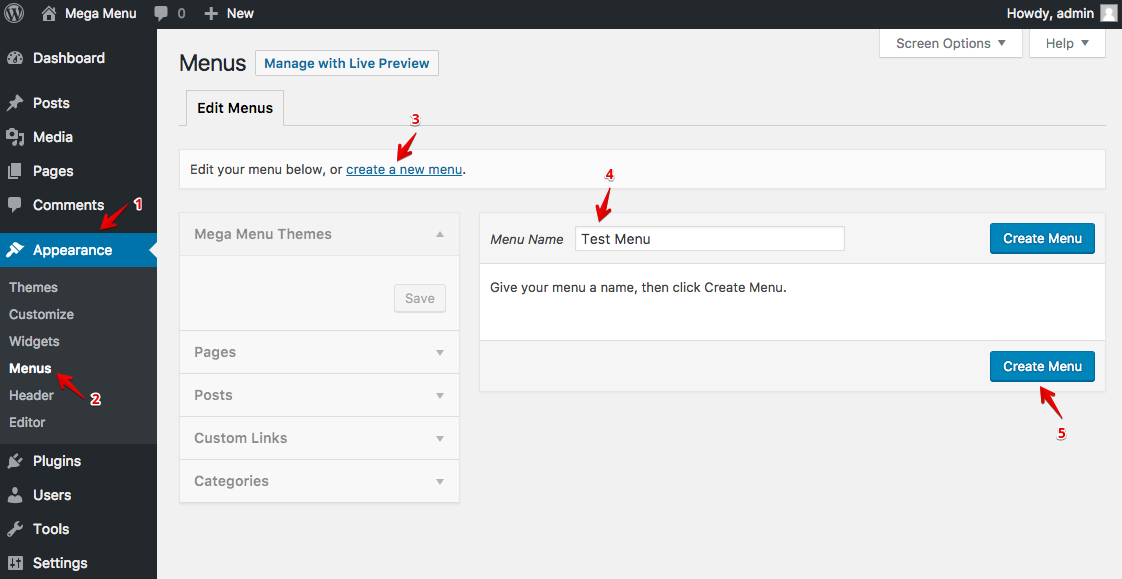Image resolution: width=1122 pixels, height=579 pixels.
Task: Select the Posts pin icon in the sidebar
Action: 17,102
